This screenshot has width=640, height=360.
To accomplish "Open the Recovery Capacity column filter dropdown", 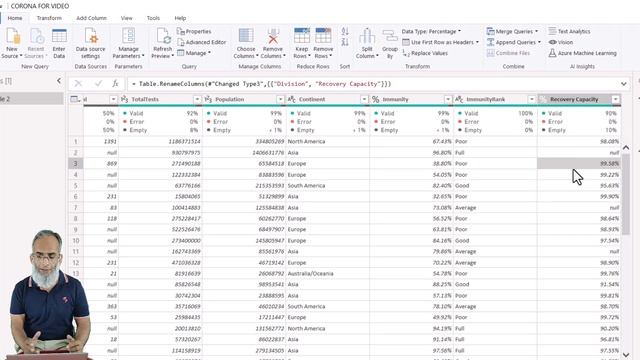I will [615, 99].
